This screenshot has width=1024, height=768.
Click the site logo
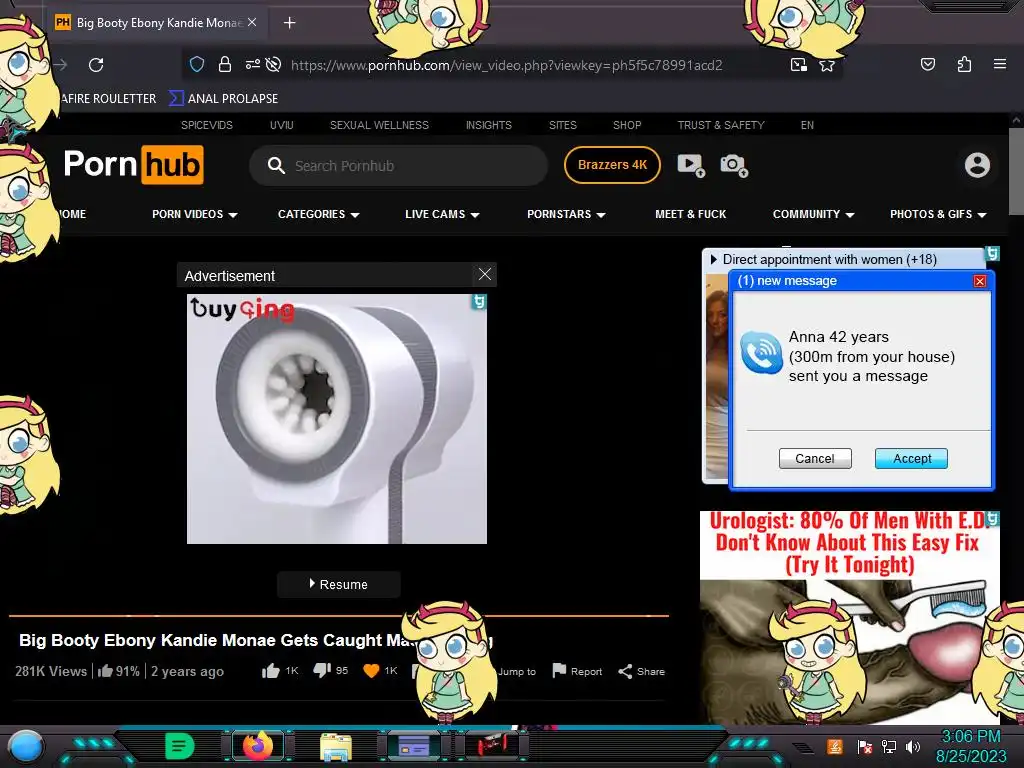pos(134,165)
